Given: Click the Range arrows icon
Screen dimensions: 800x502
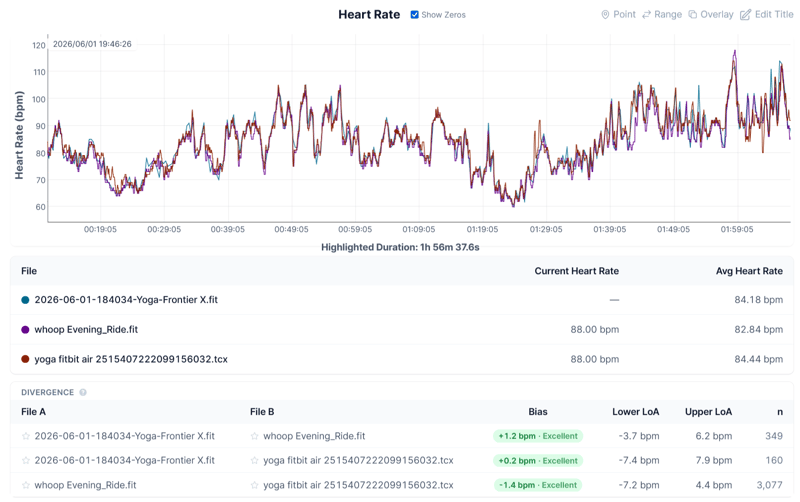Looking at the screenshot, I should pyautogui.click(x=646, y=14).
